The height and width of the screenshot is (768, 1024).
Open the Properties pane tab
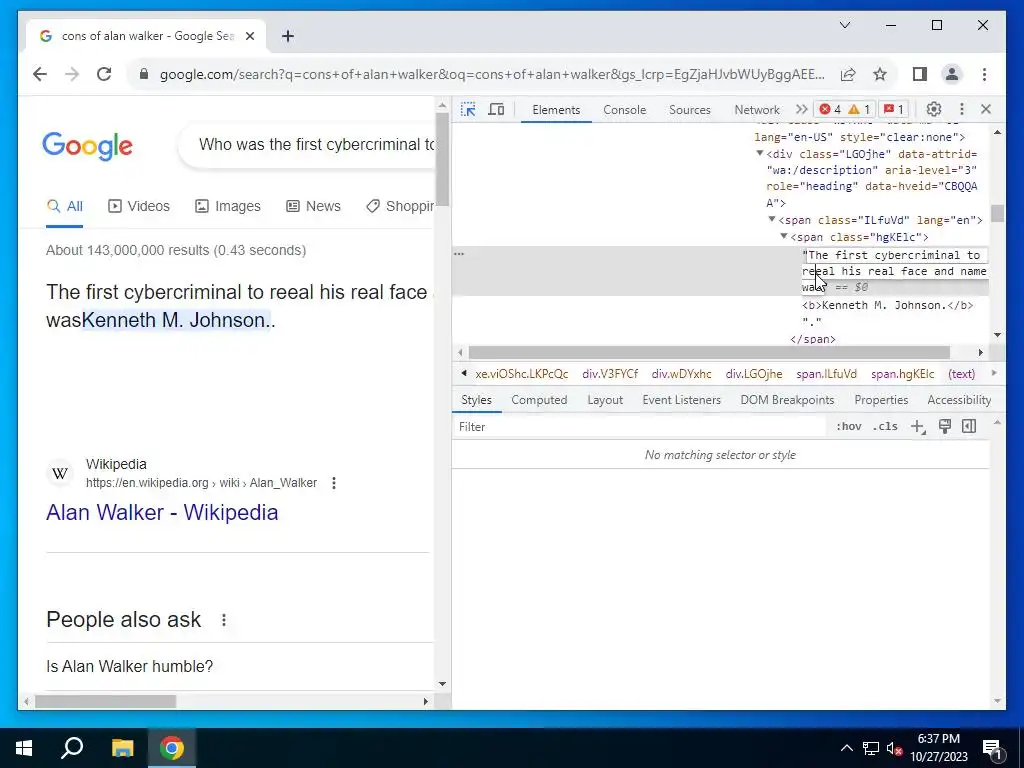pos(881,400)
